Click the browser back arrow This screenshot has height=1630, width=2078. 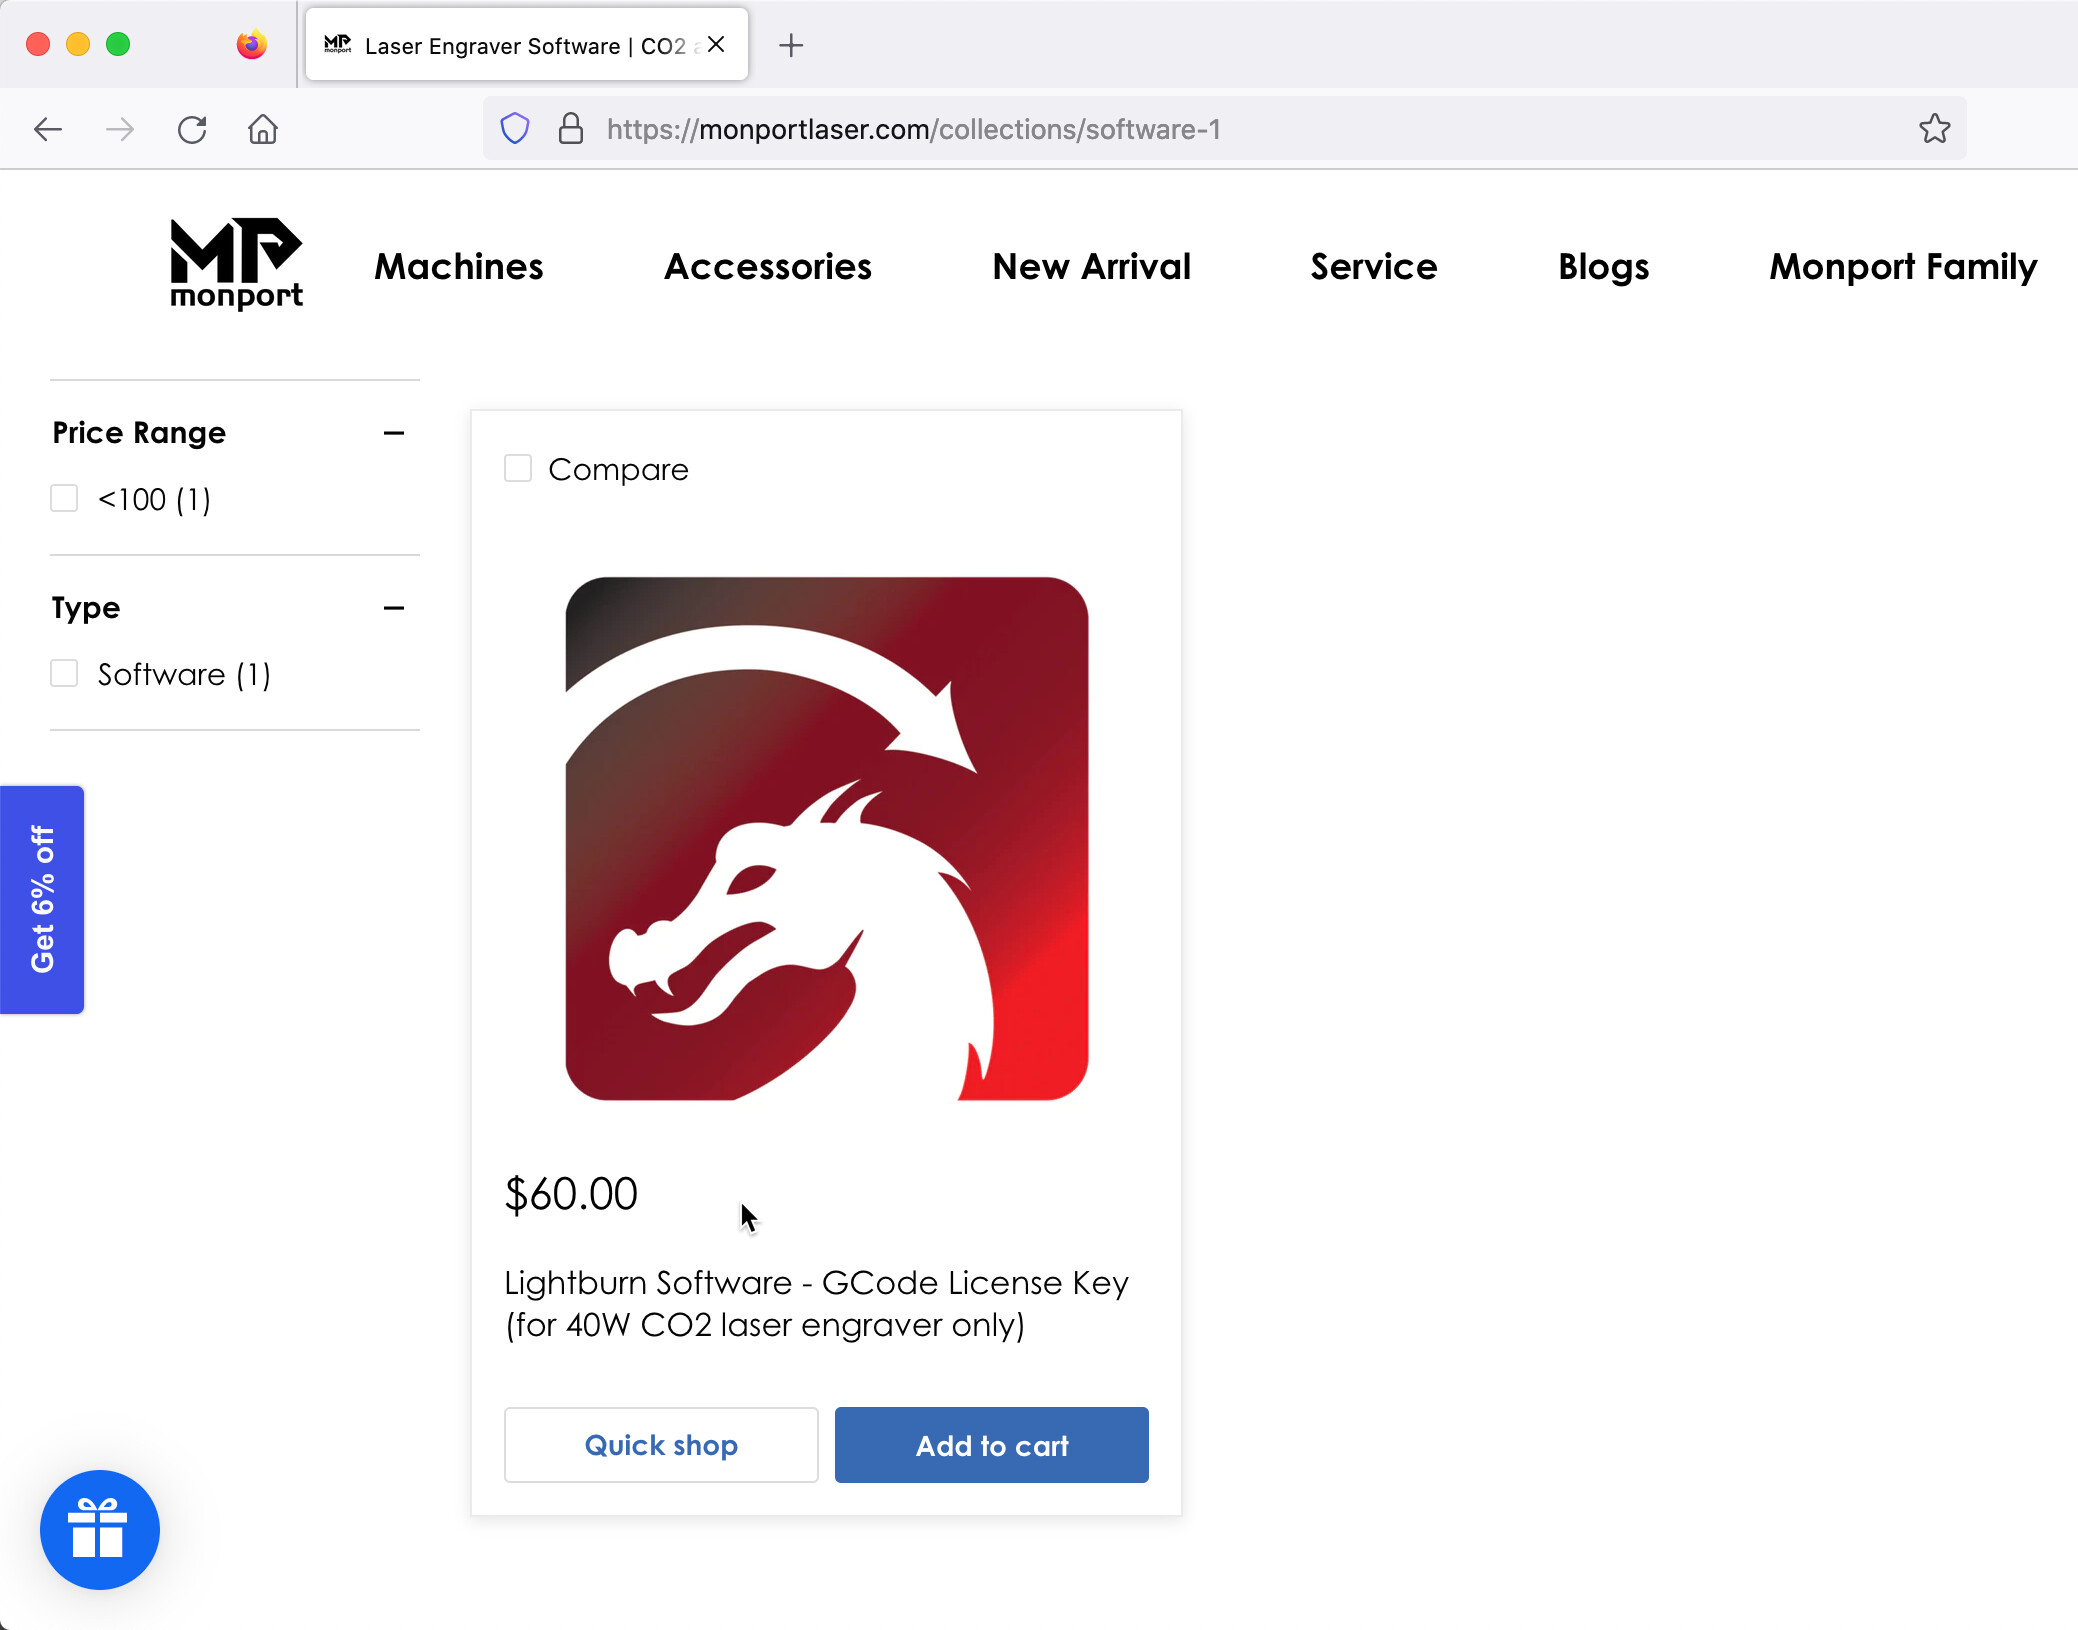(x=47, y=129)
